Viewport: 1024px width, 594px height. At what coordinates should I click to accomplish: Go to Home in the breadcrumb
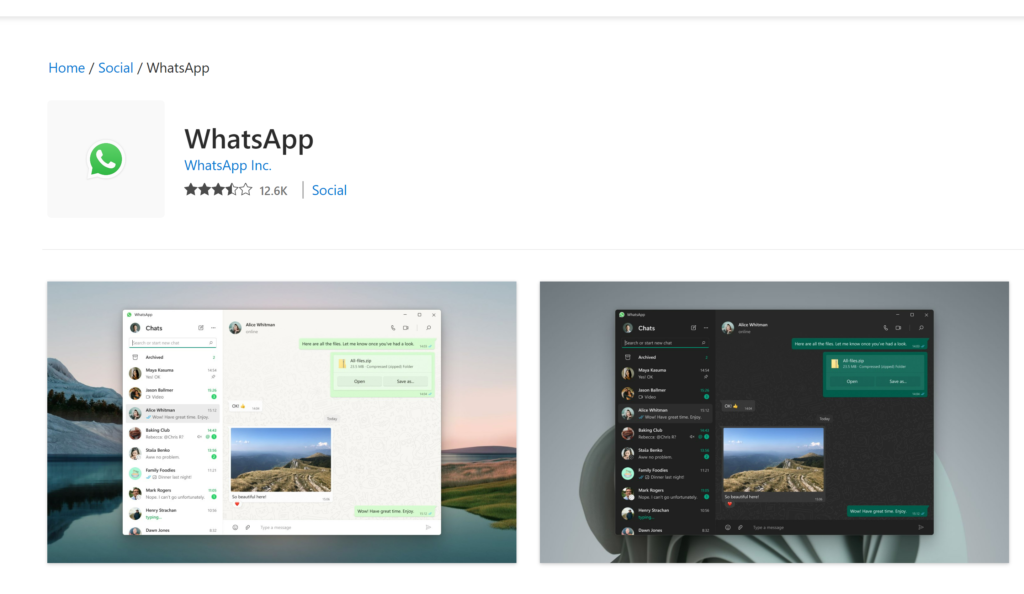[66, 68]
